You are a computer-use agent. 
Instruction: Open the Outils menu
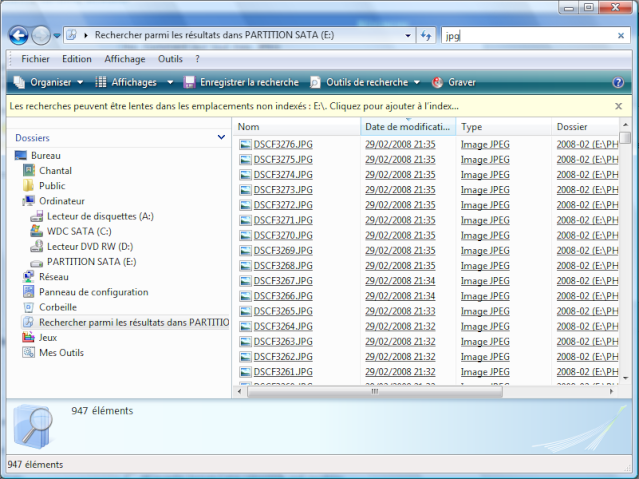coord(170,59)
